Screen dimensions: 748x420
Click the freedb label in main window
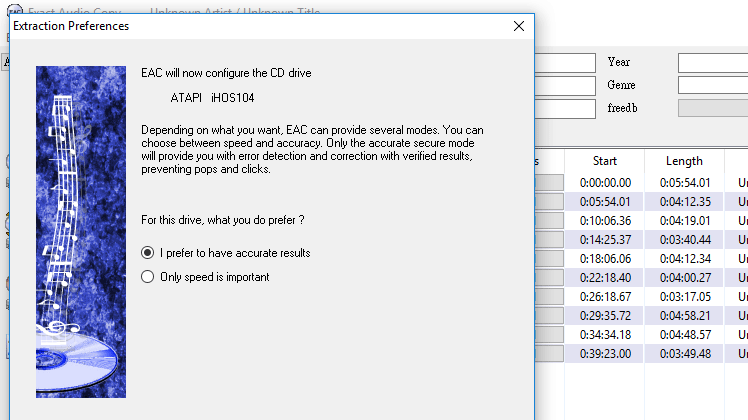tap(622, 108)
